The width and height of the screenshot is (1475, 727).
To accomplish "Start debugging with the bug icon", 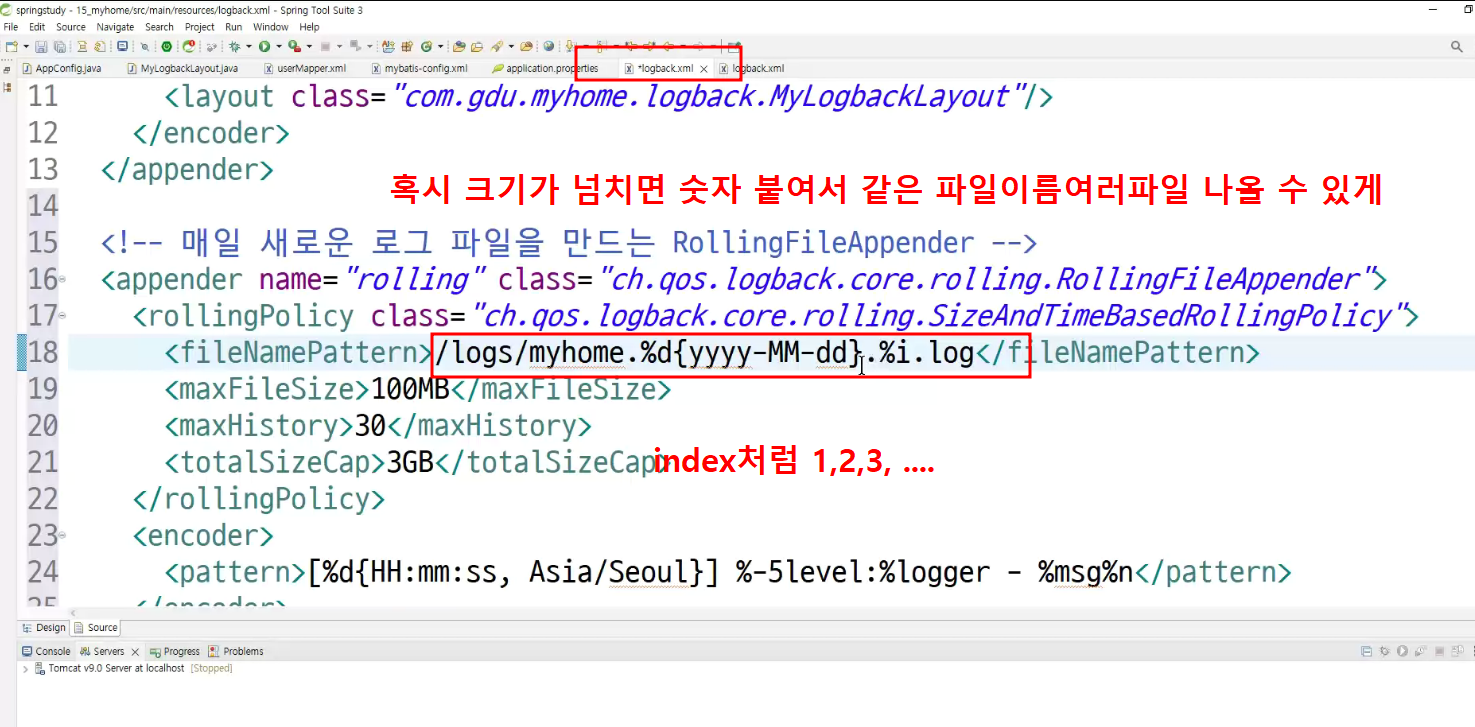I will pos(234,46).
